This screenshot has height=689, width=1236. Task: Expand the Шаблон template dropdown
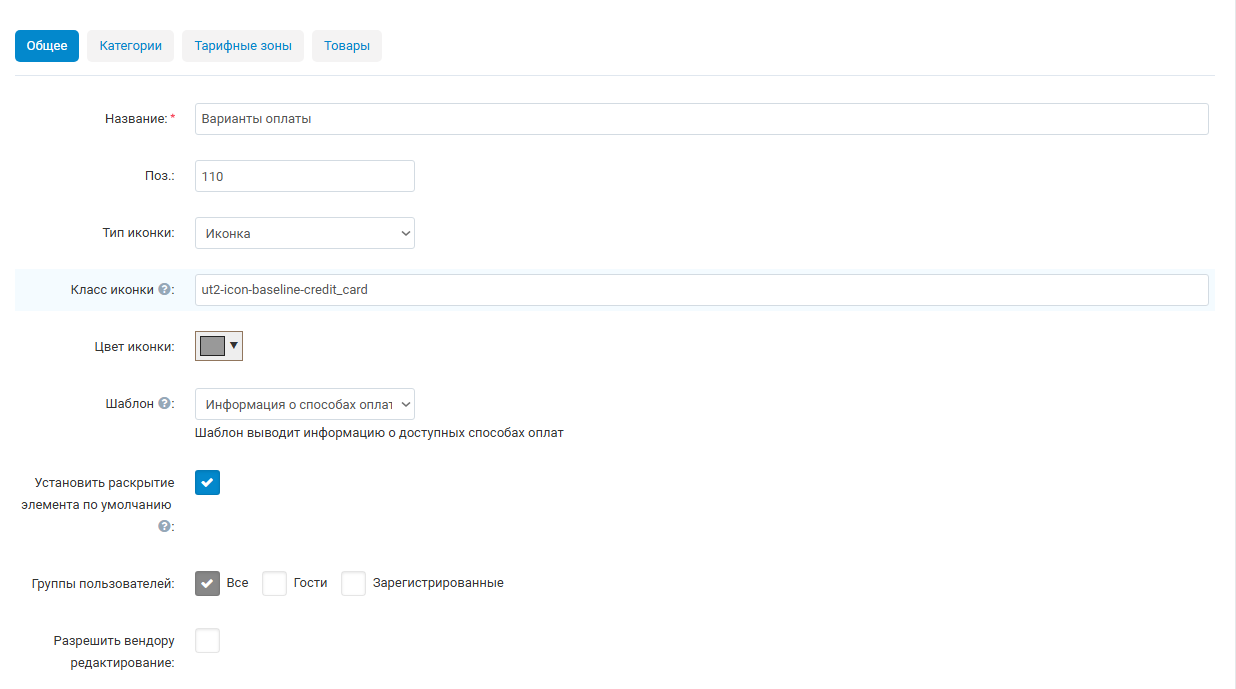tap(304, 404)
